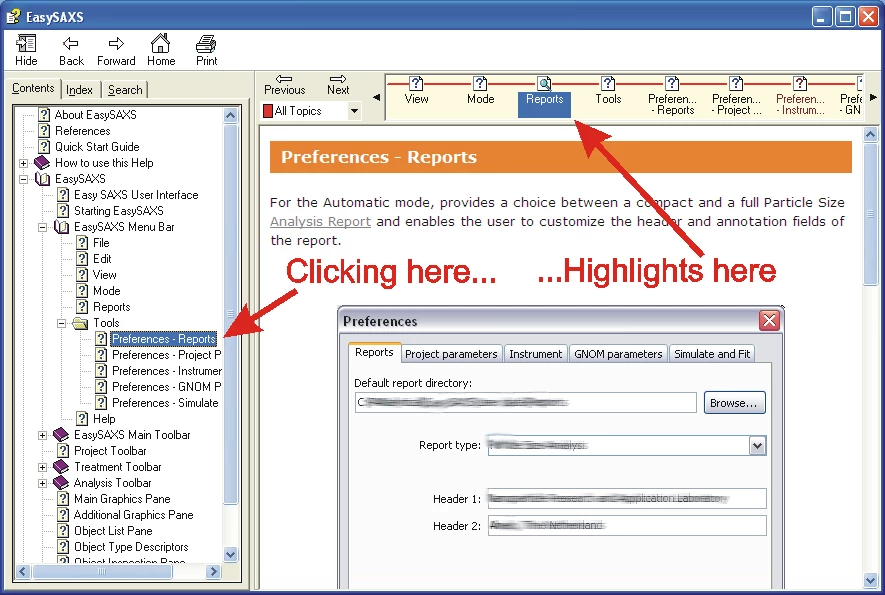Open the All Topics dropdown
This screenshot has height=595, width=885.
pos(354,111)
